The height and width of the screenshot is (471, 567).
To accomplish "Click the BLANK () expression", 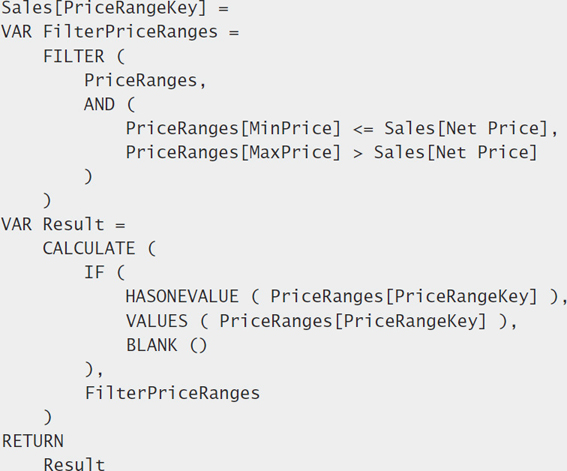I will [x=166, y=345].
